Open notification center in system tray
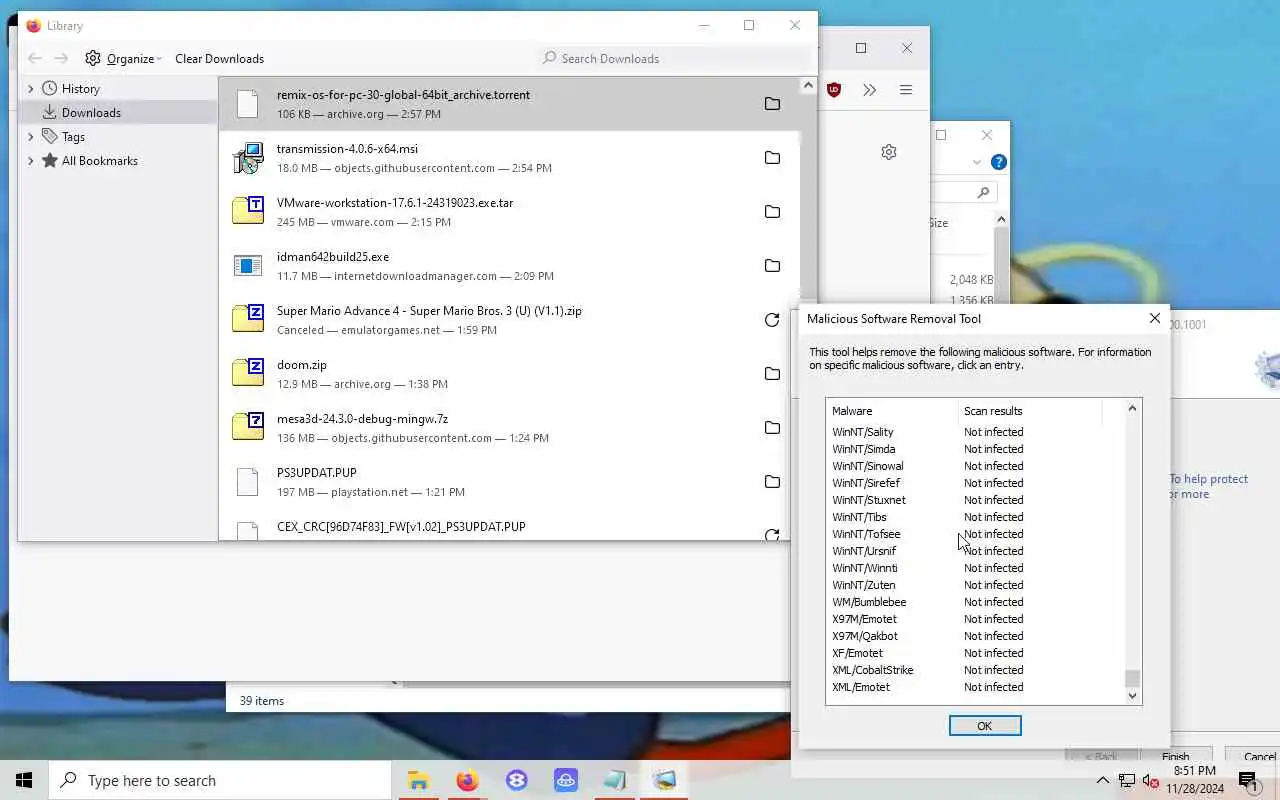The height and width of the screenshot is (800, 1280). pyautogui.click(x=1247, y=780)
